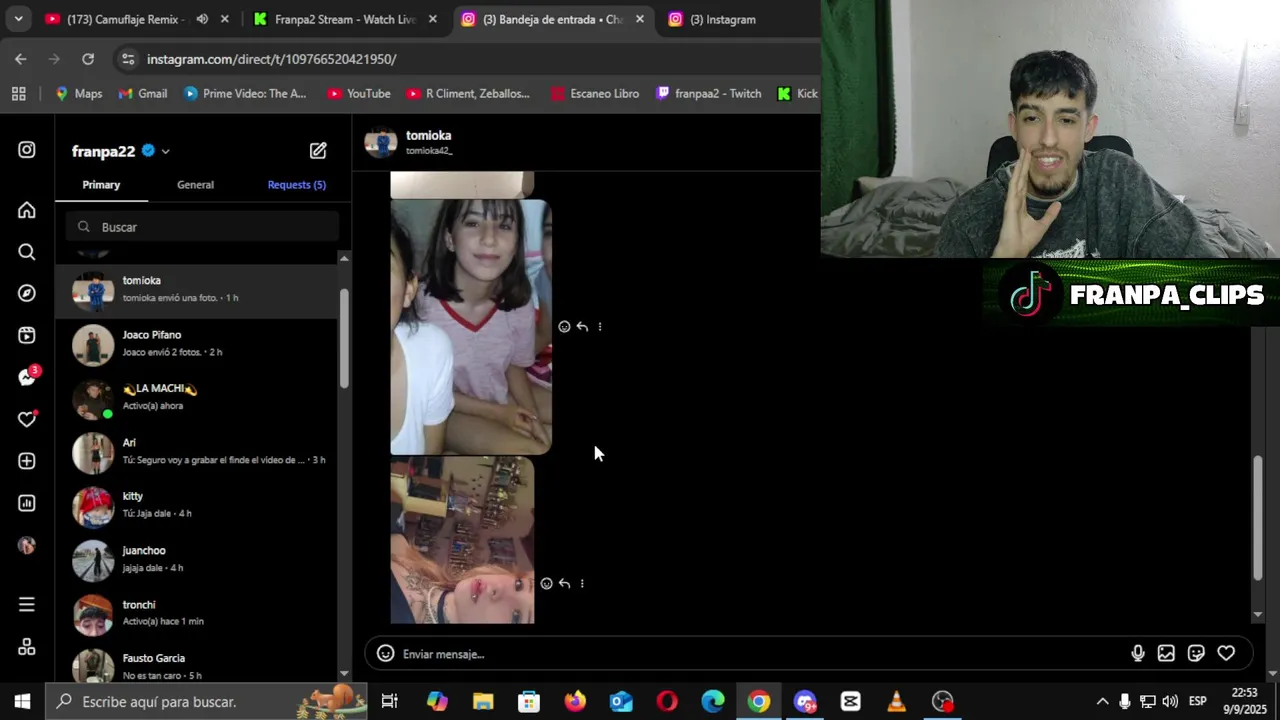
Task: Open more options for lower photo message
Action: (582, 584)
